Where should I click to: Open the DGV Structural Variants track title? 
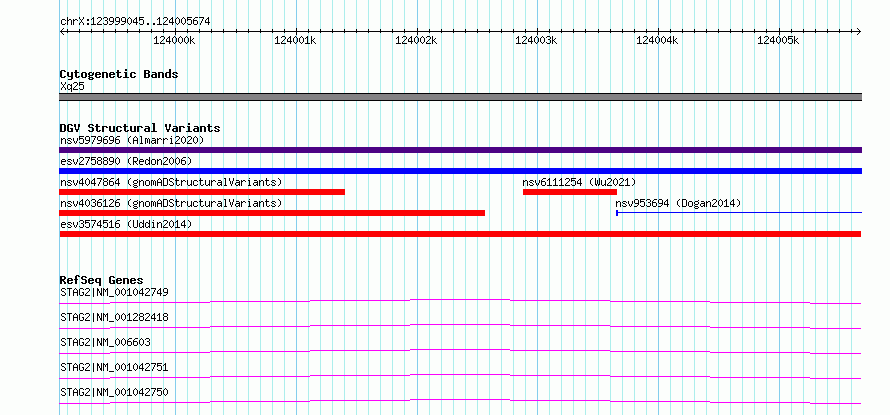(140, 128)
